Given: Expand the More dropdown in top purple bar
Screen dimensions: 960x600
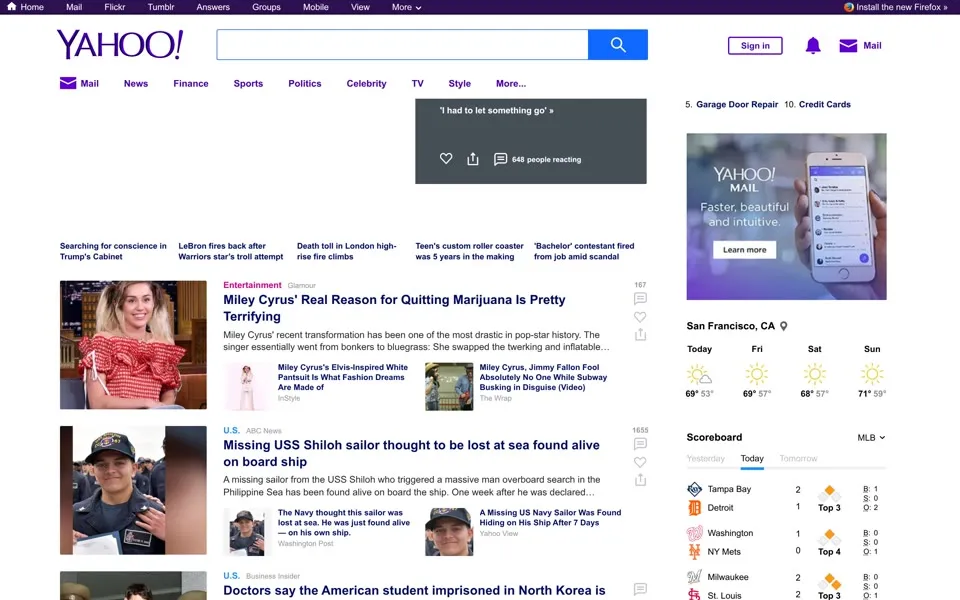Looking at the screenshot, I should [x=407, y=7].
